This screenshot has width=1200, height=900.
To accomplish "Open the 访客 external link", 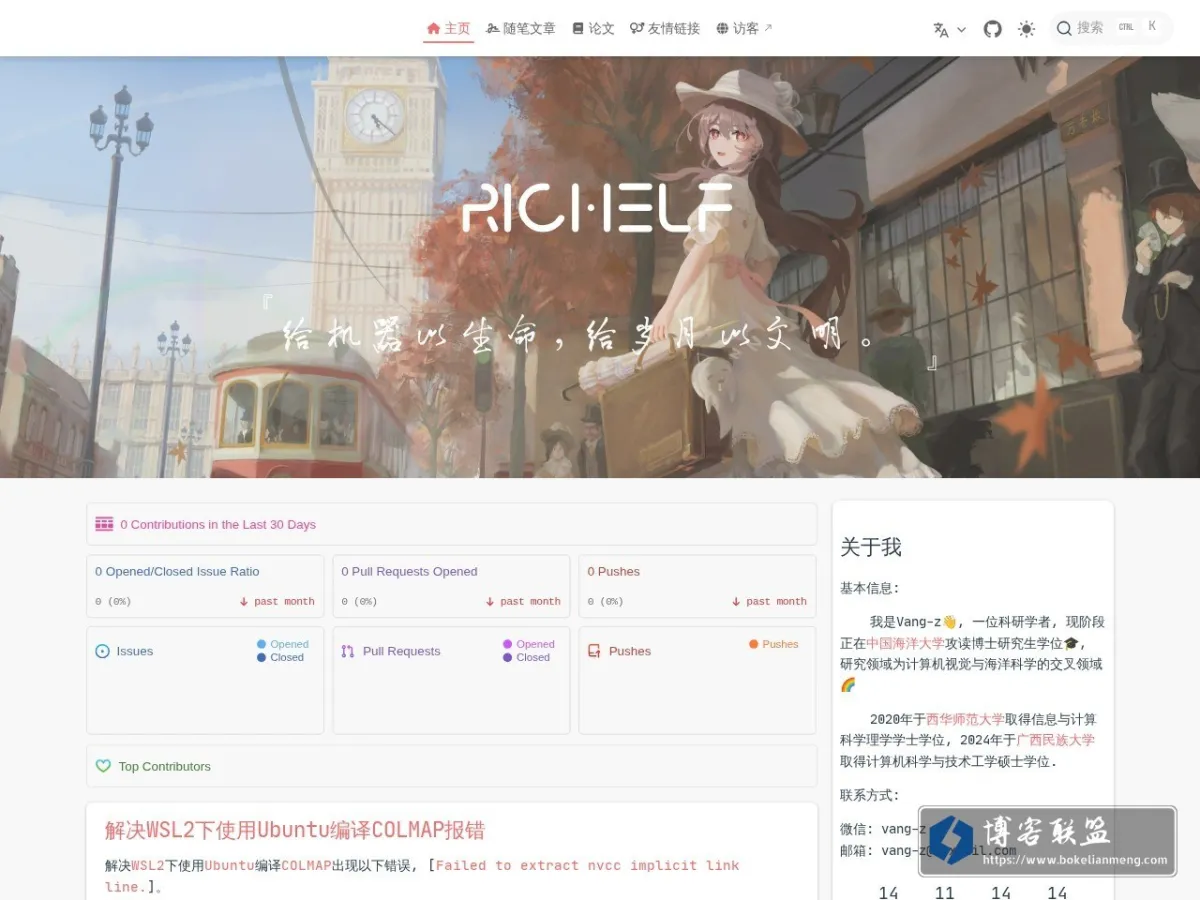I will pyautogui.click(x=744, y=29).
